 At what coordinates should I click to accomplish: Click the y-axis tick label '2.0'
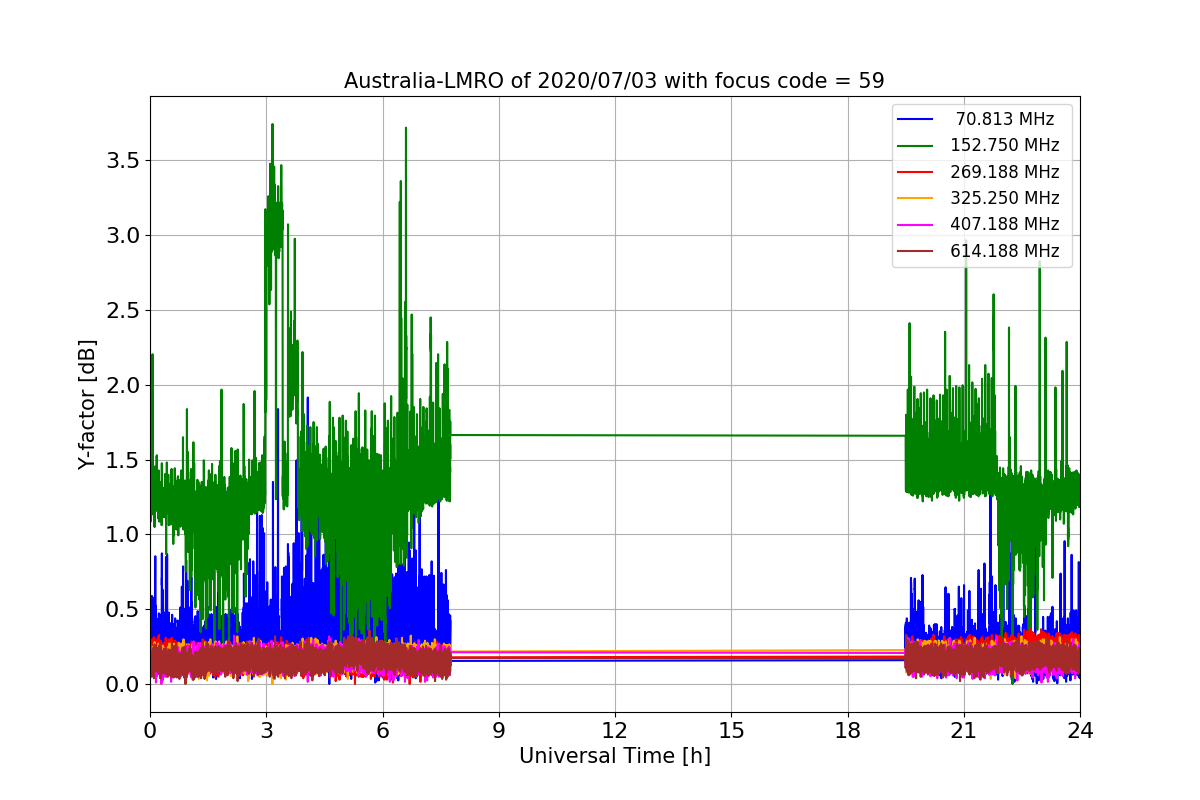[x=122, y=385]
